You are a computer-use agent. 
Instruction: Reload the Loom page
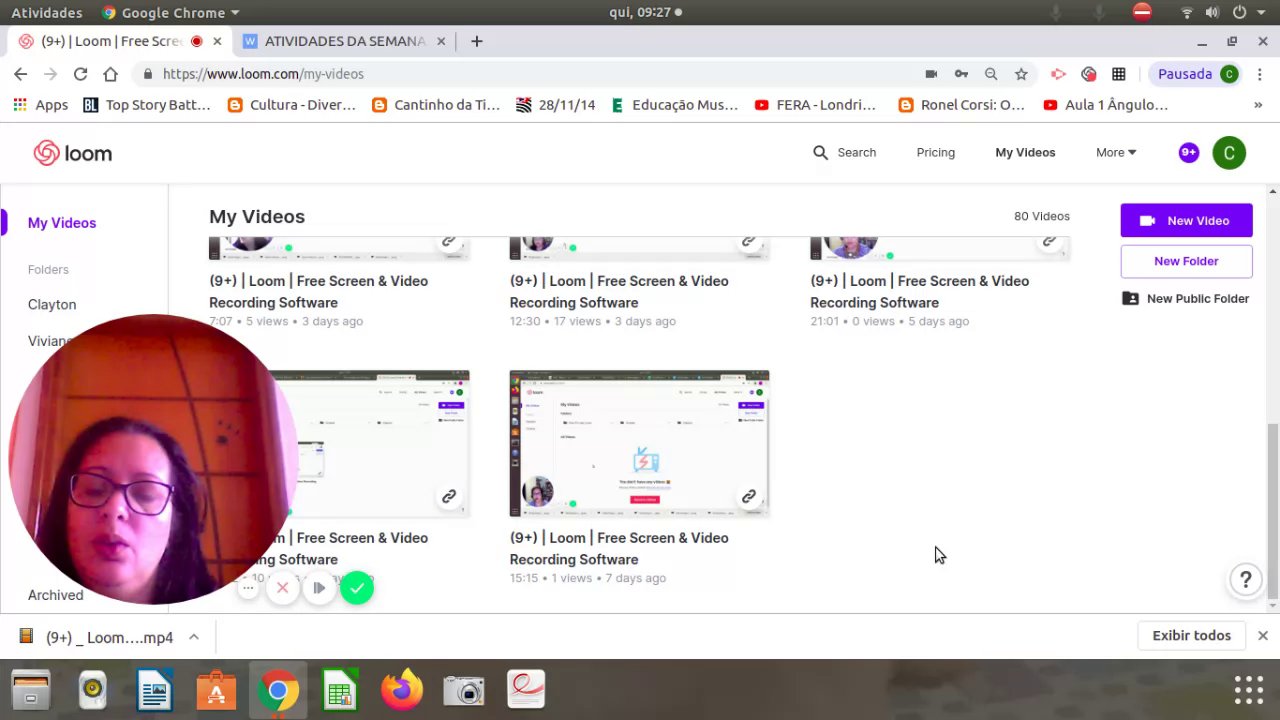click(x=80, y=74)
